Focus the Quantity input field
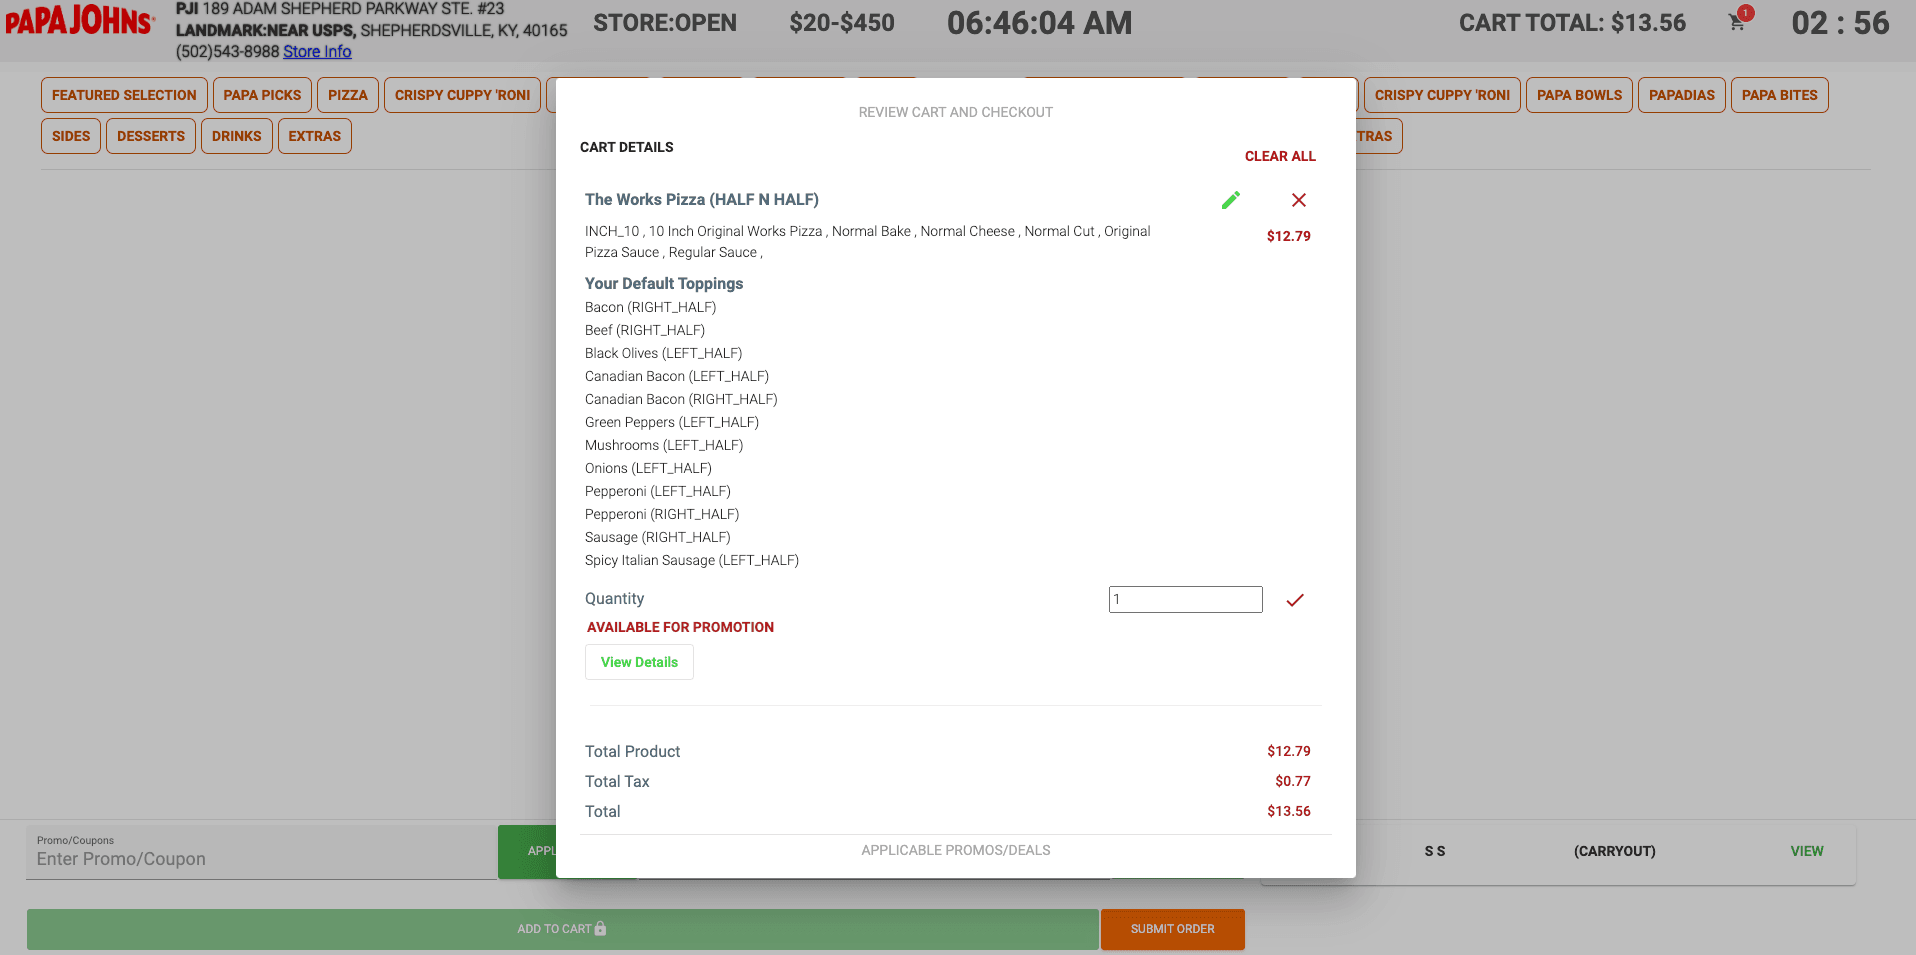This screenshot has width=1916, height=955. pos(1185,599)
